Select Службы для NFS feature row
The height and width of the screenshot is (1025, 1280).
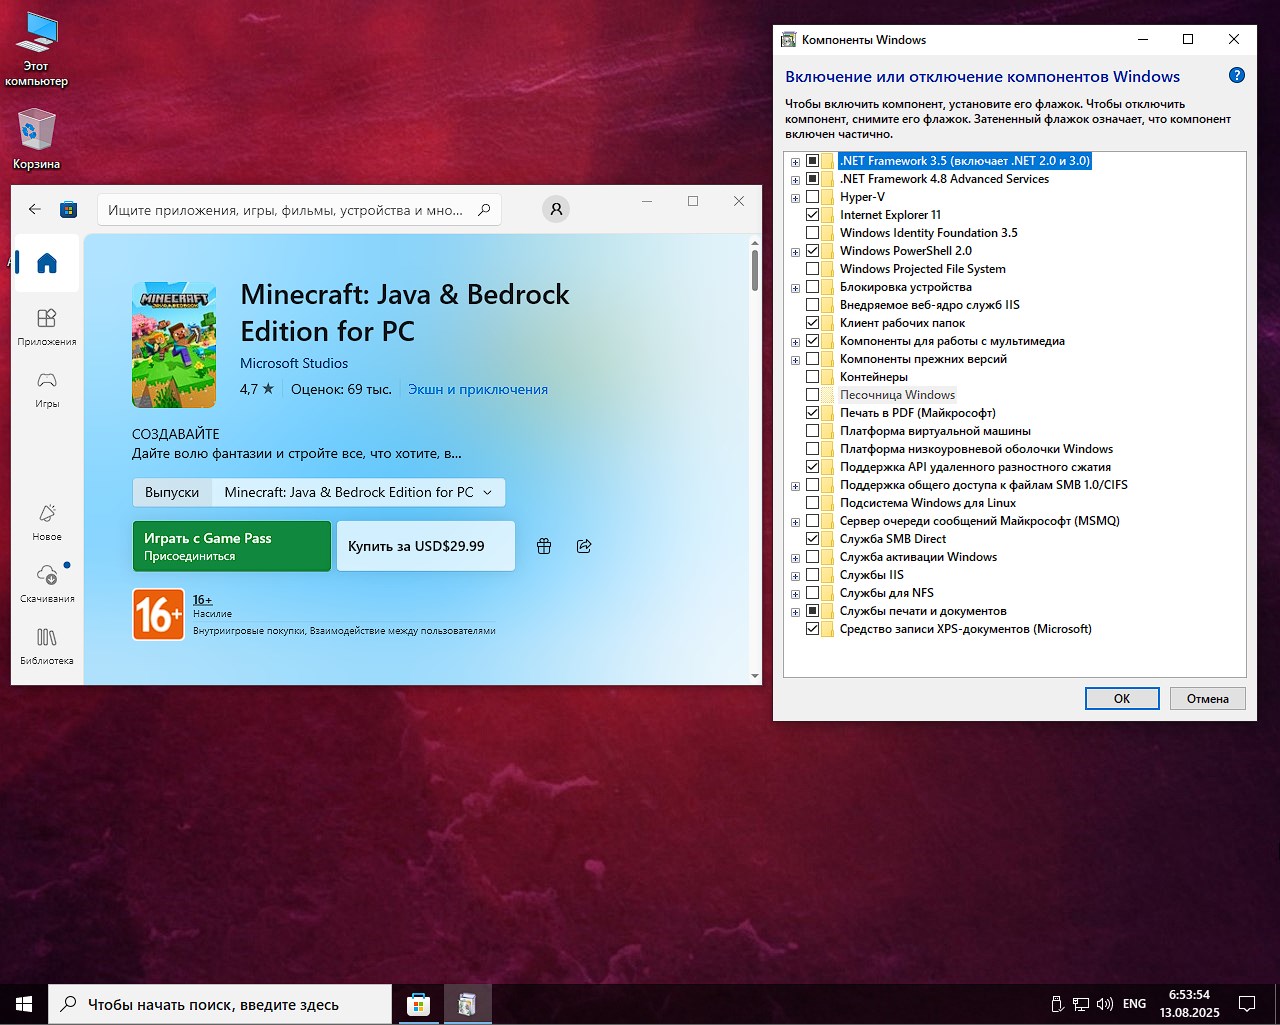[887, 593]
